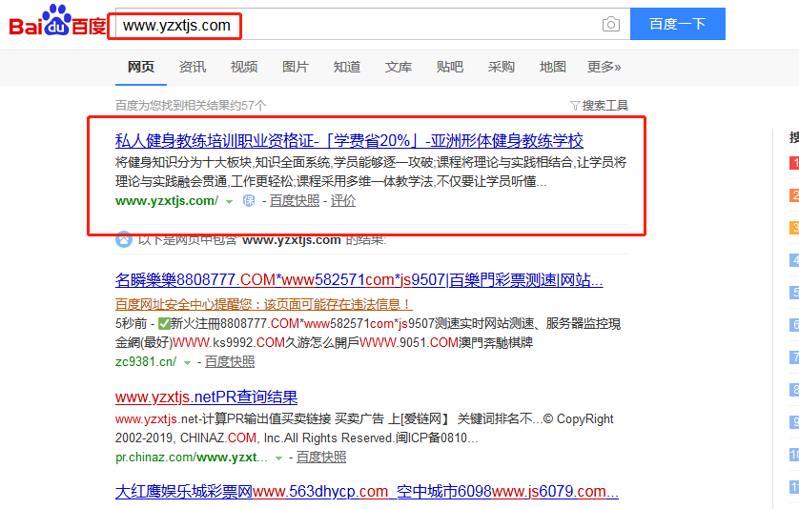Click the funnel icon beside 搜索工具
The height and width of the screenshot is (509, 799).
[x=574, y=105]
